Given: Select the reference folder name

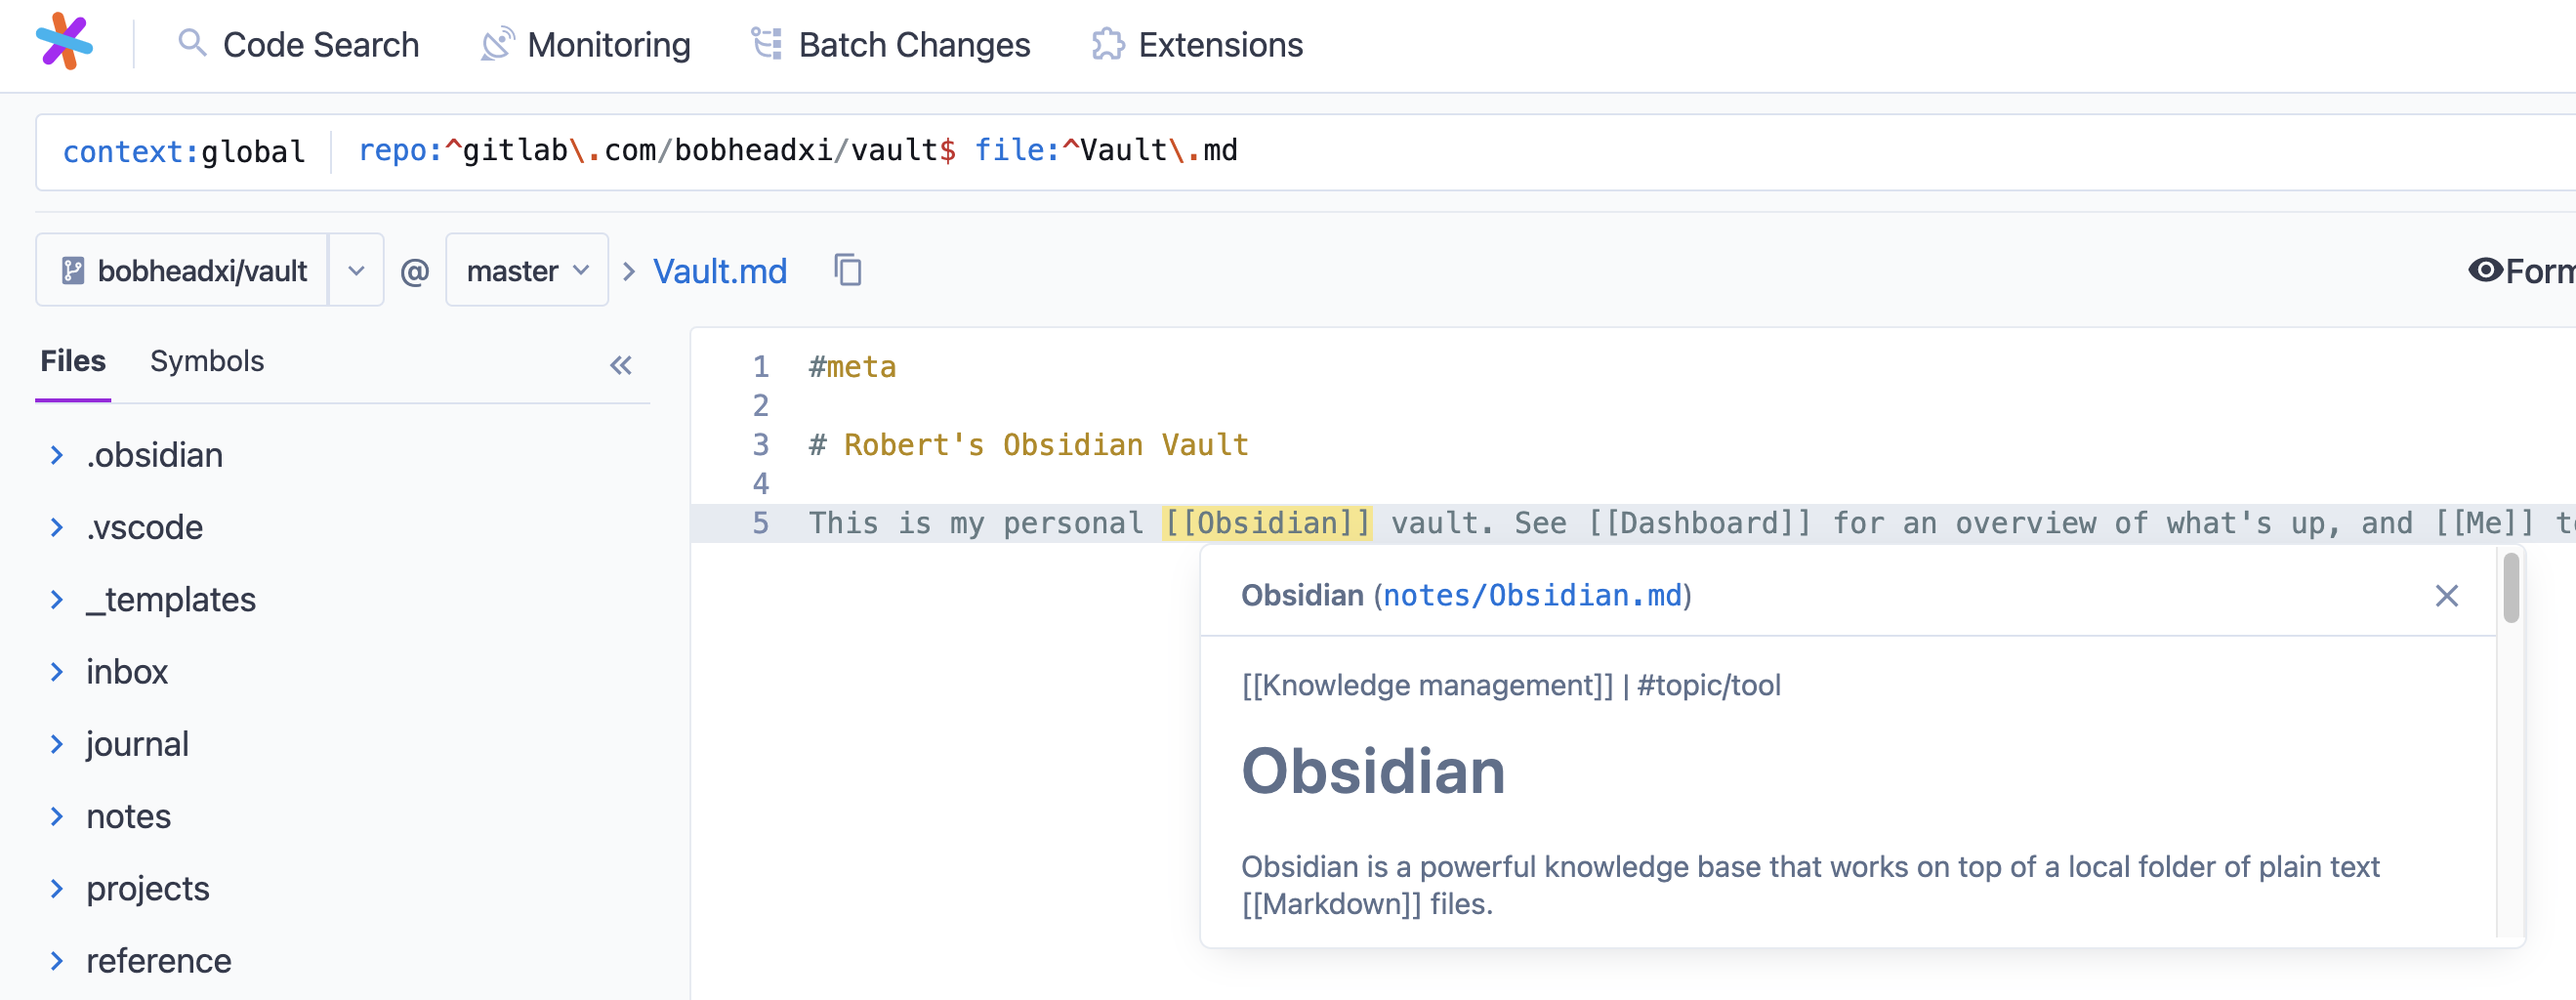Looking at the screenshot, I should pyautogui.click(x=159, y=961).
